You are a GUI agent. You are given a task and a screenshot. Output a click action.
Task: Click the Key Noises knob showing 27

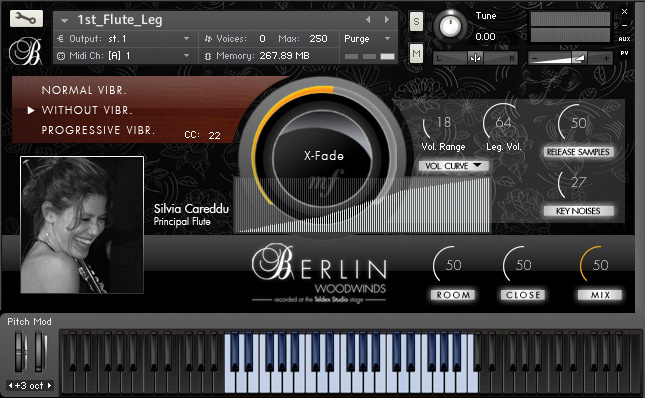[573, 183]
